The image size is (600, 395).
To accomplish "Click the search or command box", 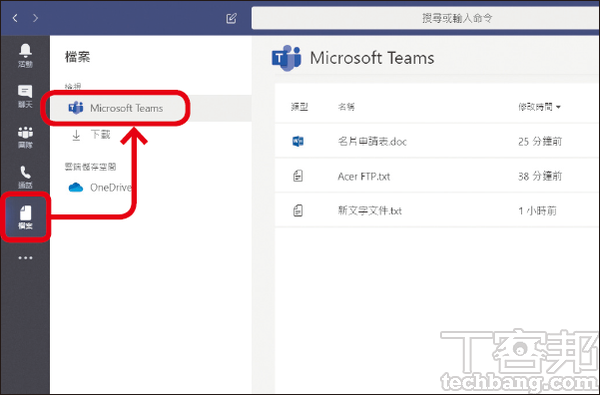I will click(x=426, y=18).
